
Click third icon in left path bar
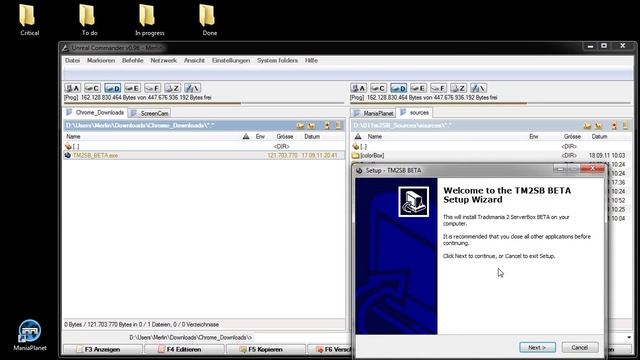pos(327,126)
